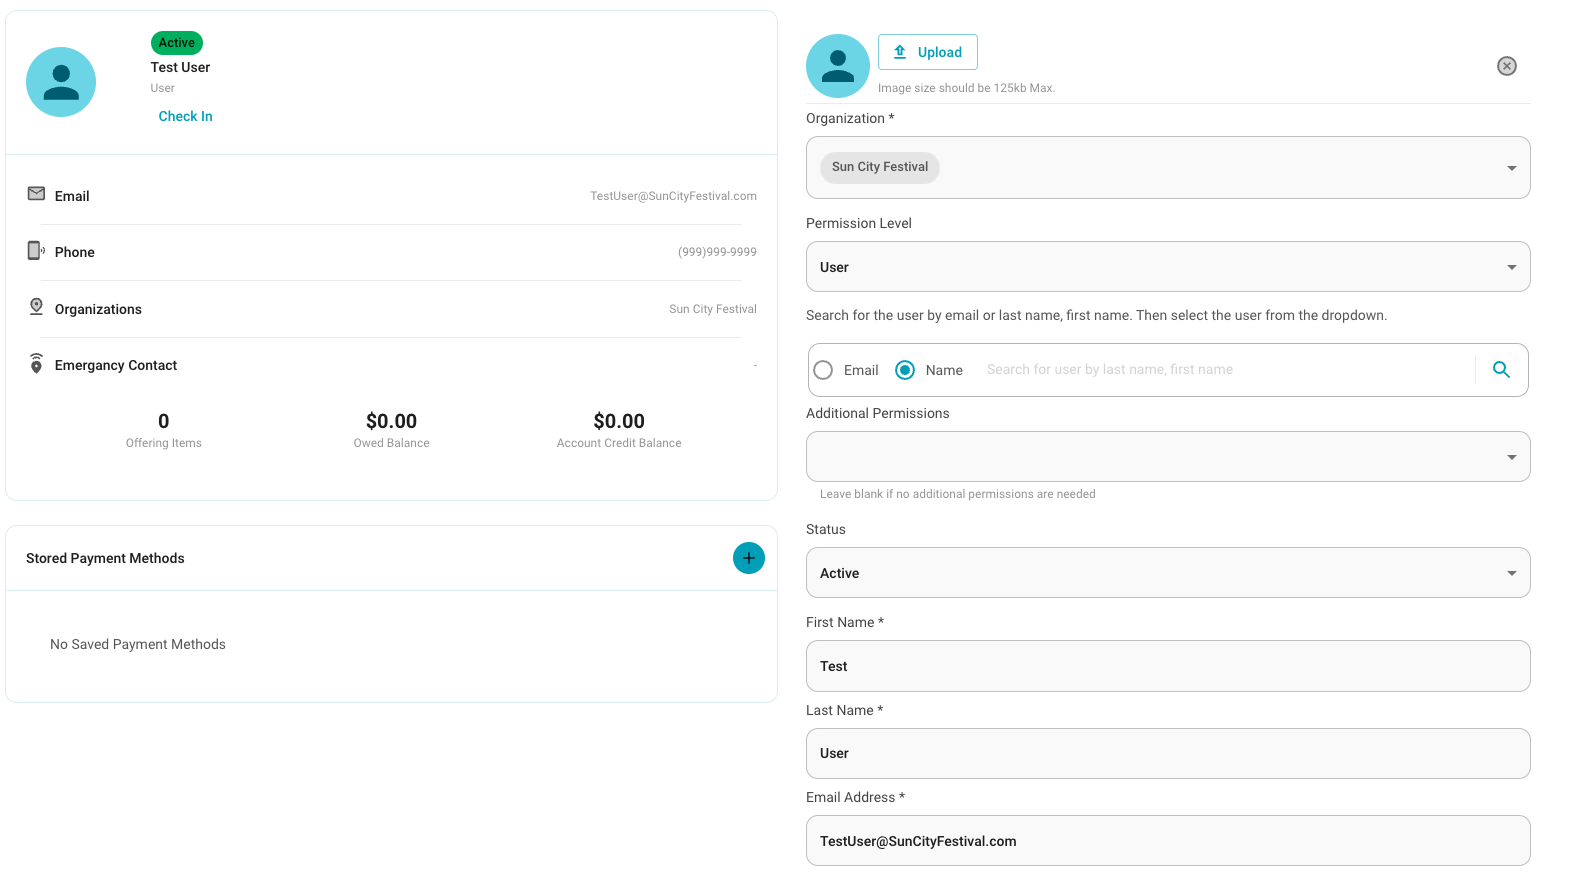Click the avatar beside the Upload button
Image resolution: width=1577 pixels, height=874 pixels.
click(x=838, y=66)
